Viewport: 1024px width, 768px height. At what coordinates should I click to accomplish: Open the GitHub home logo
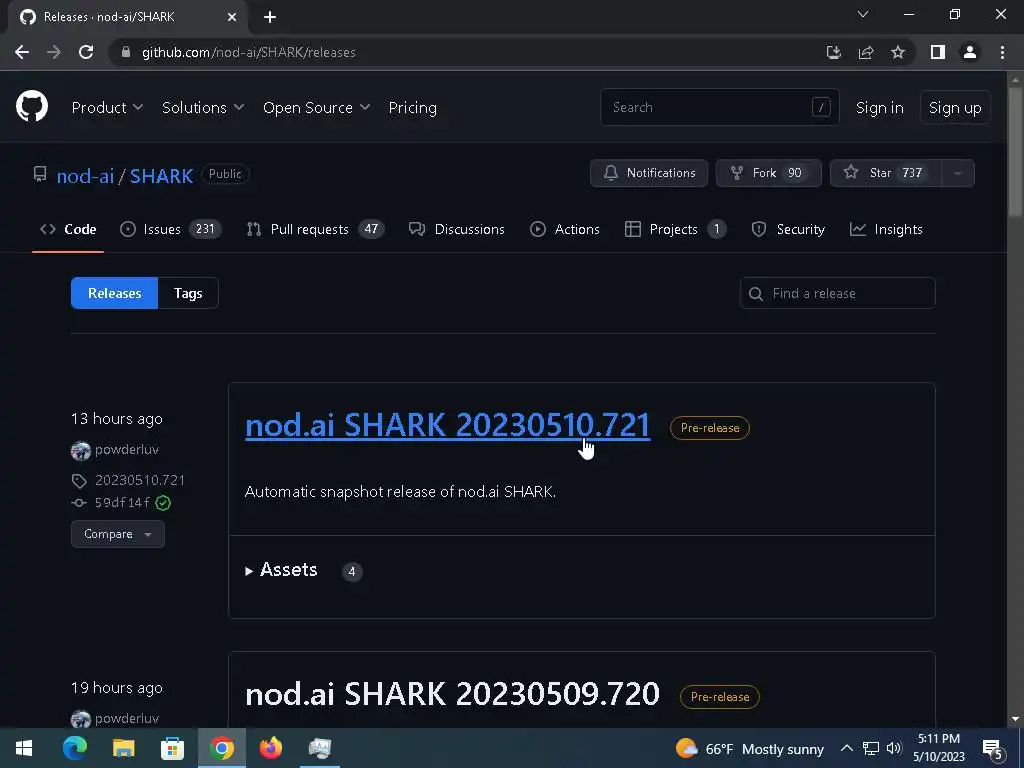tap(32, 106)
